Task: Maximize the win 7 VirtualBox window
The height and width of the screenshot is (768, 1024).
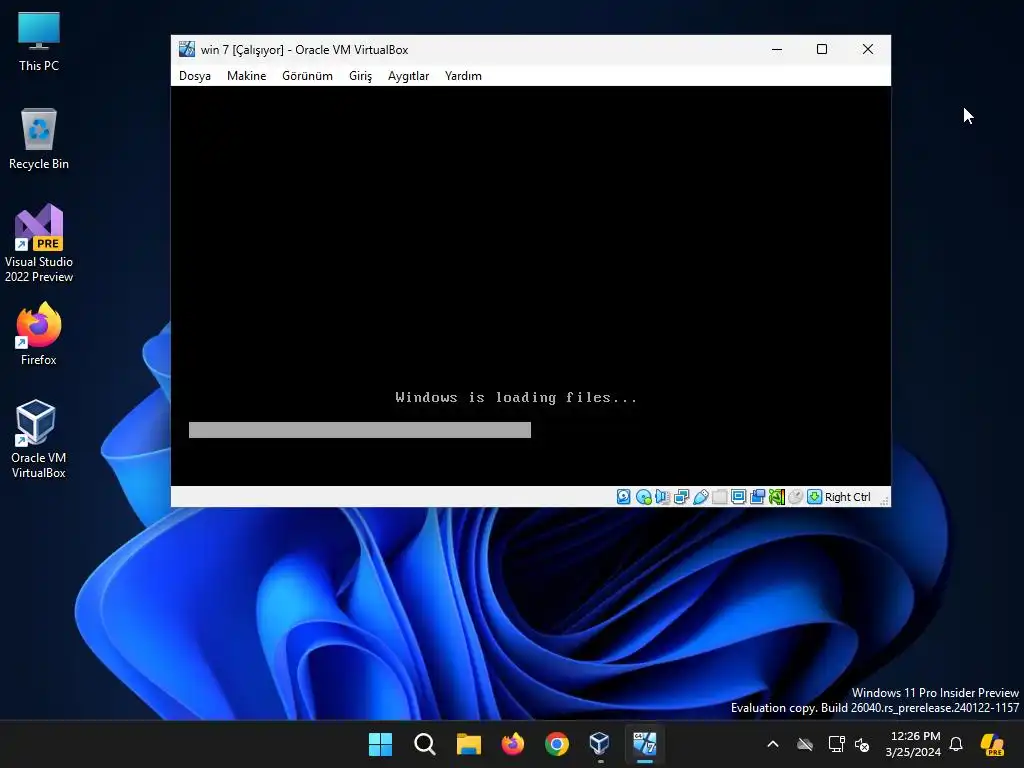Action: [x=822, y=49]
